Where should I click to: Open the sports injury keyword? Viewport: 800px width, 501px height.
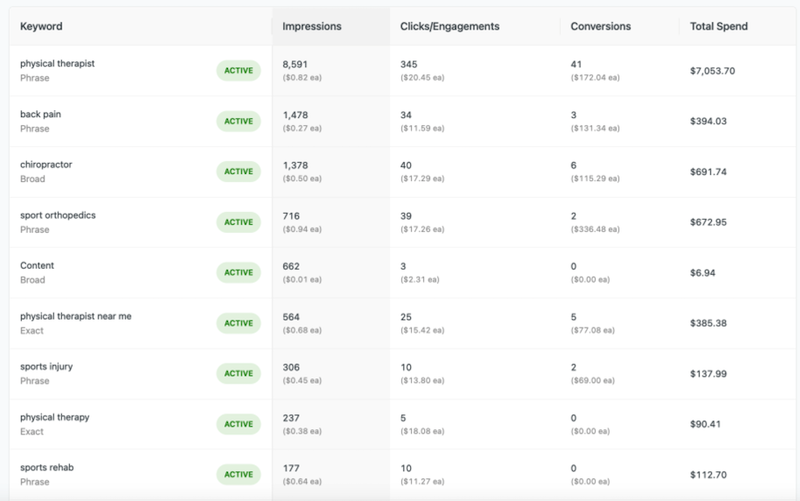(x=46, y=367)
